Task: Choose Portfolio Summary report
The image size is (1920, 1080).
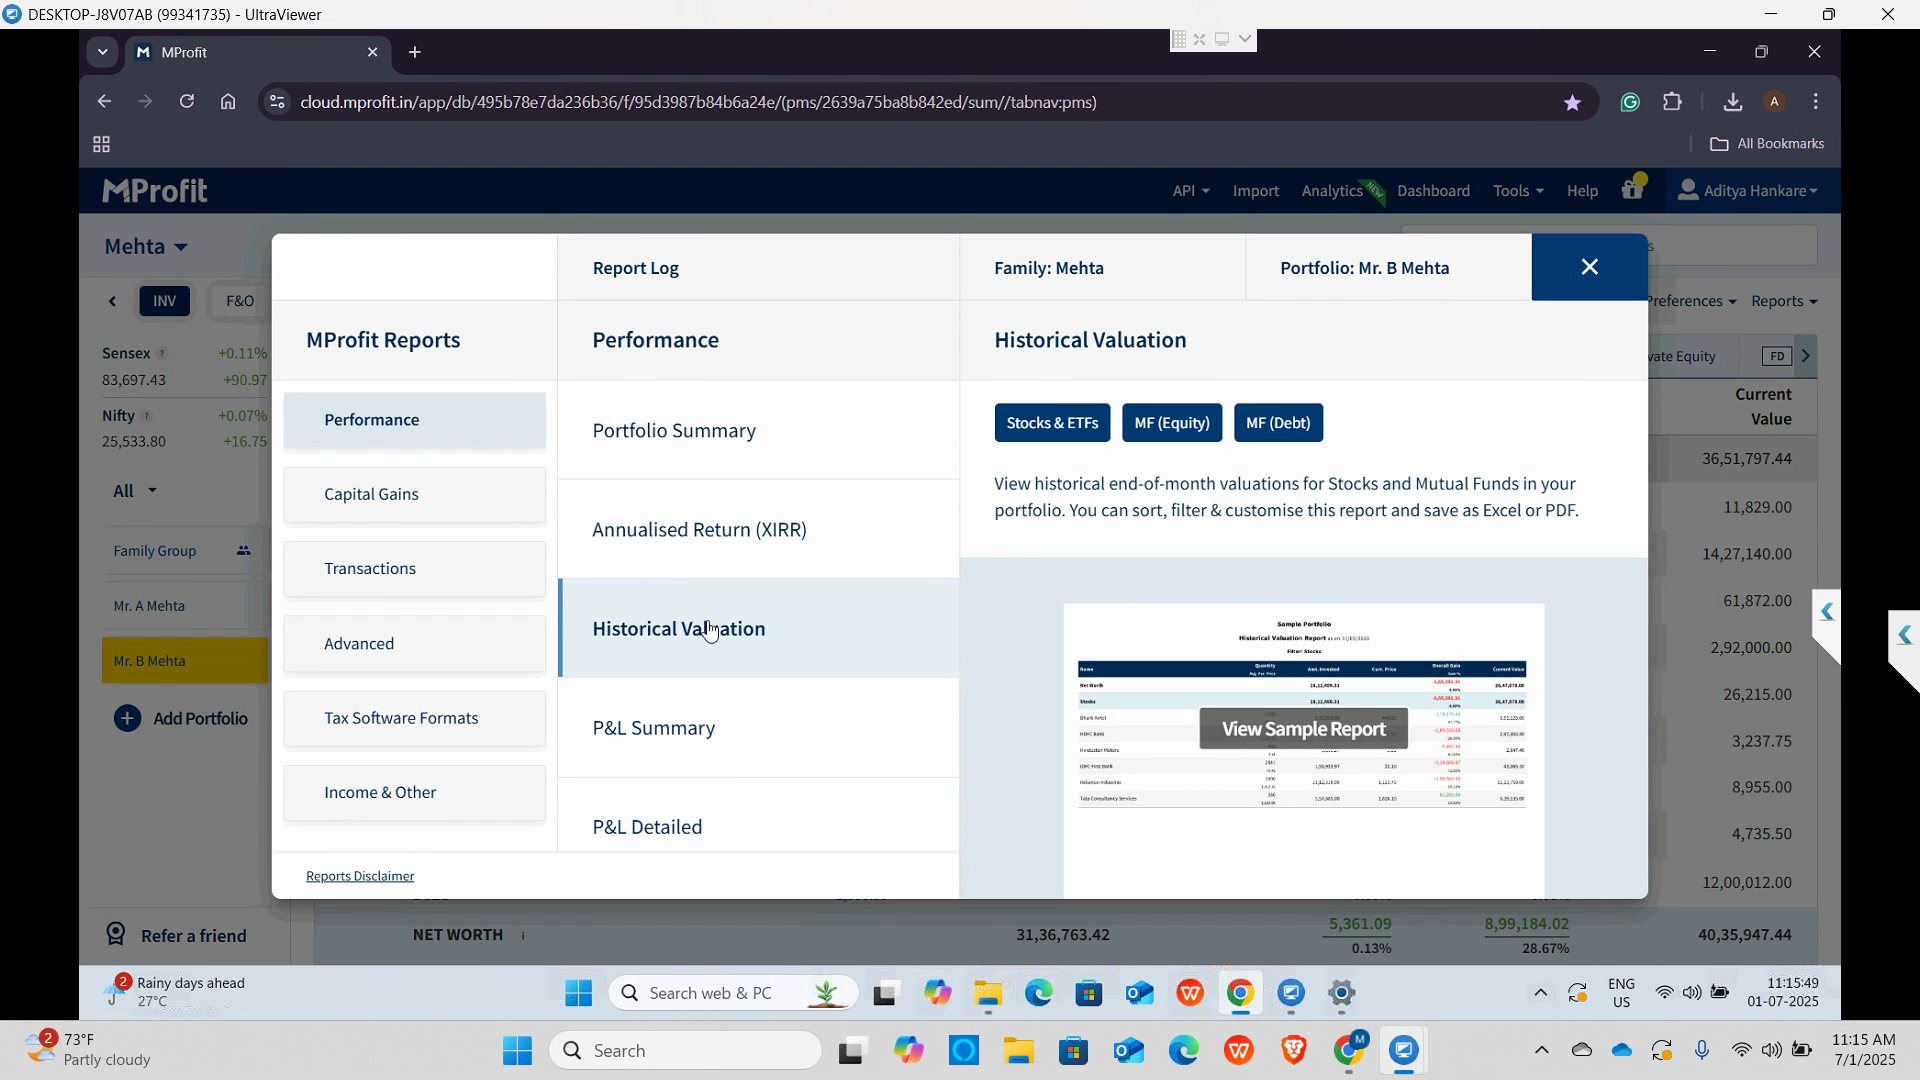Action: pos(758,430)
